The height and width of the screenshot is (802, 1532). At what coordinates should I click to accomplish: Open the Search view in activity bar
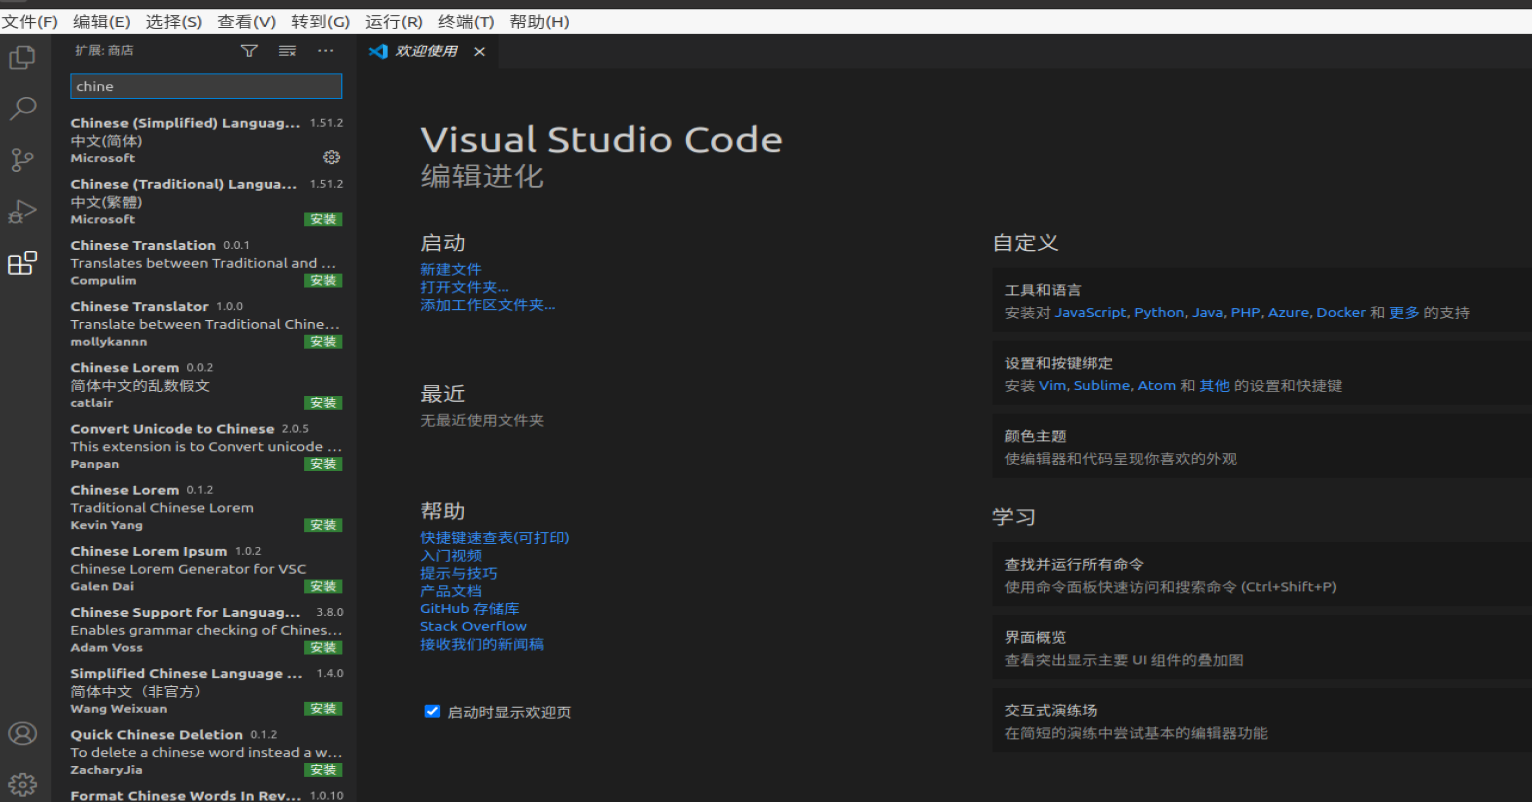(22, 108)
